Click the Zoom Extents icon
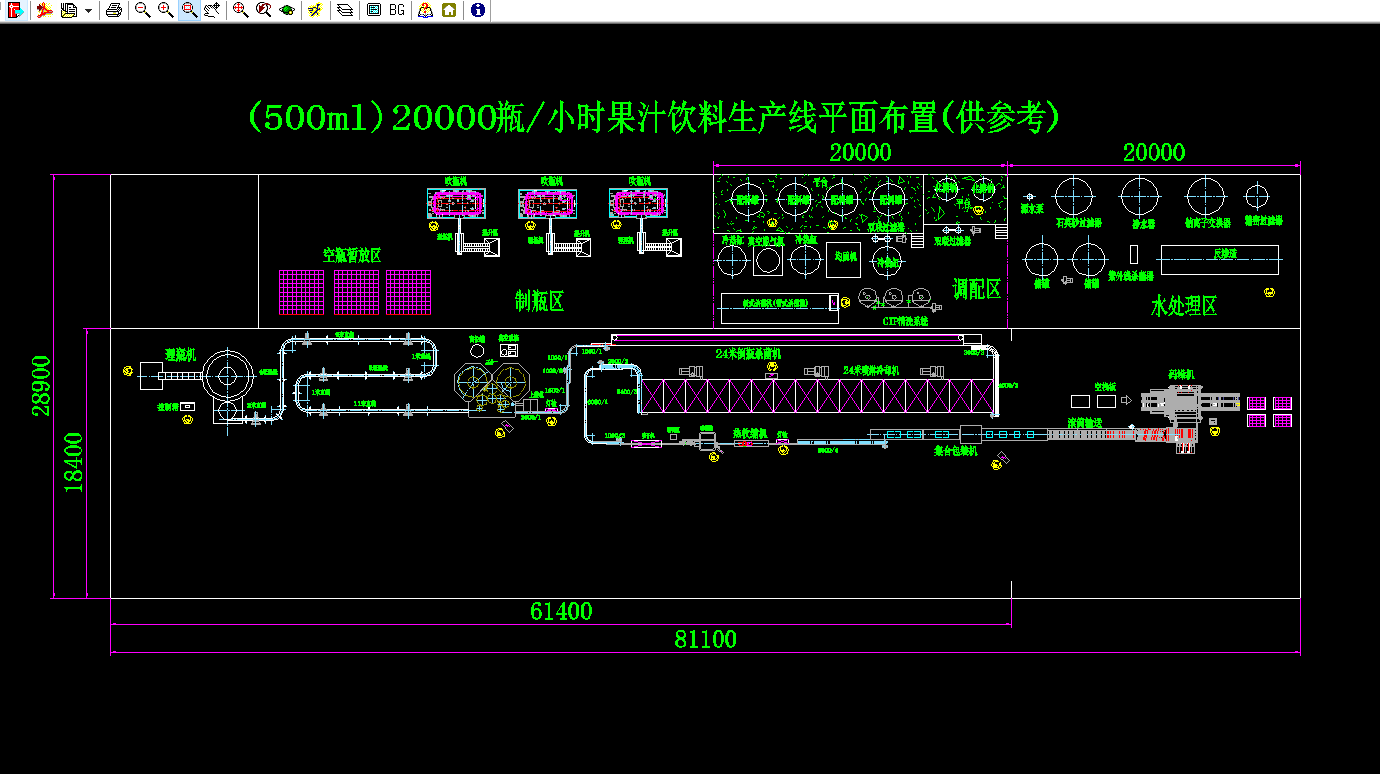Screen dimensions: 1380x774 pos(241,10)
